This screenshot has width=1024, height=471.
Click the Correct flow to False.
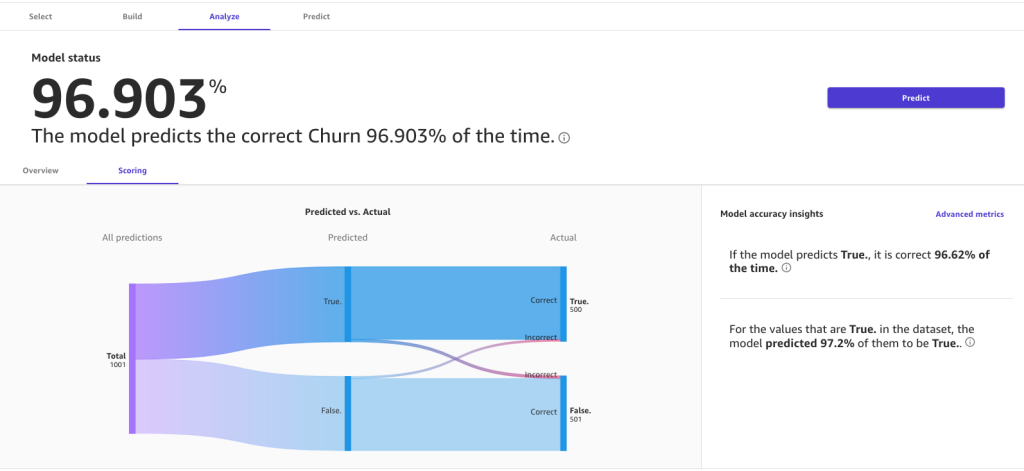[x=543, y=412]
